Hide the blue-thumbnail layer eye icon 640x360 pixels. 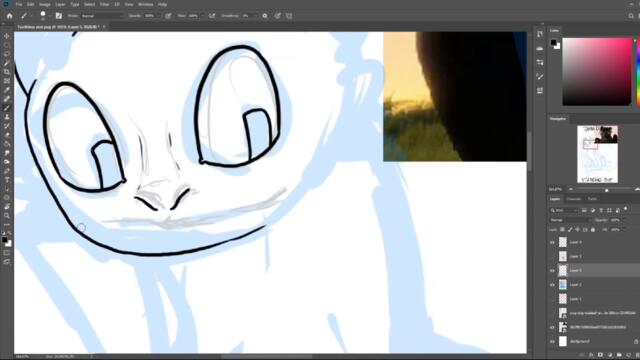(552, 285)
